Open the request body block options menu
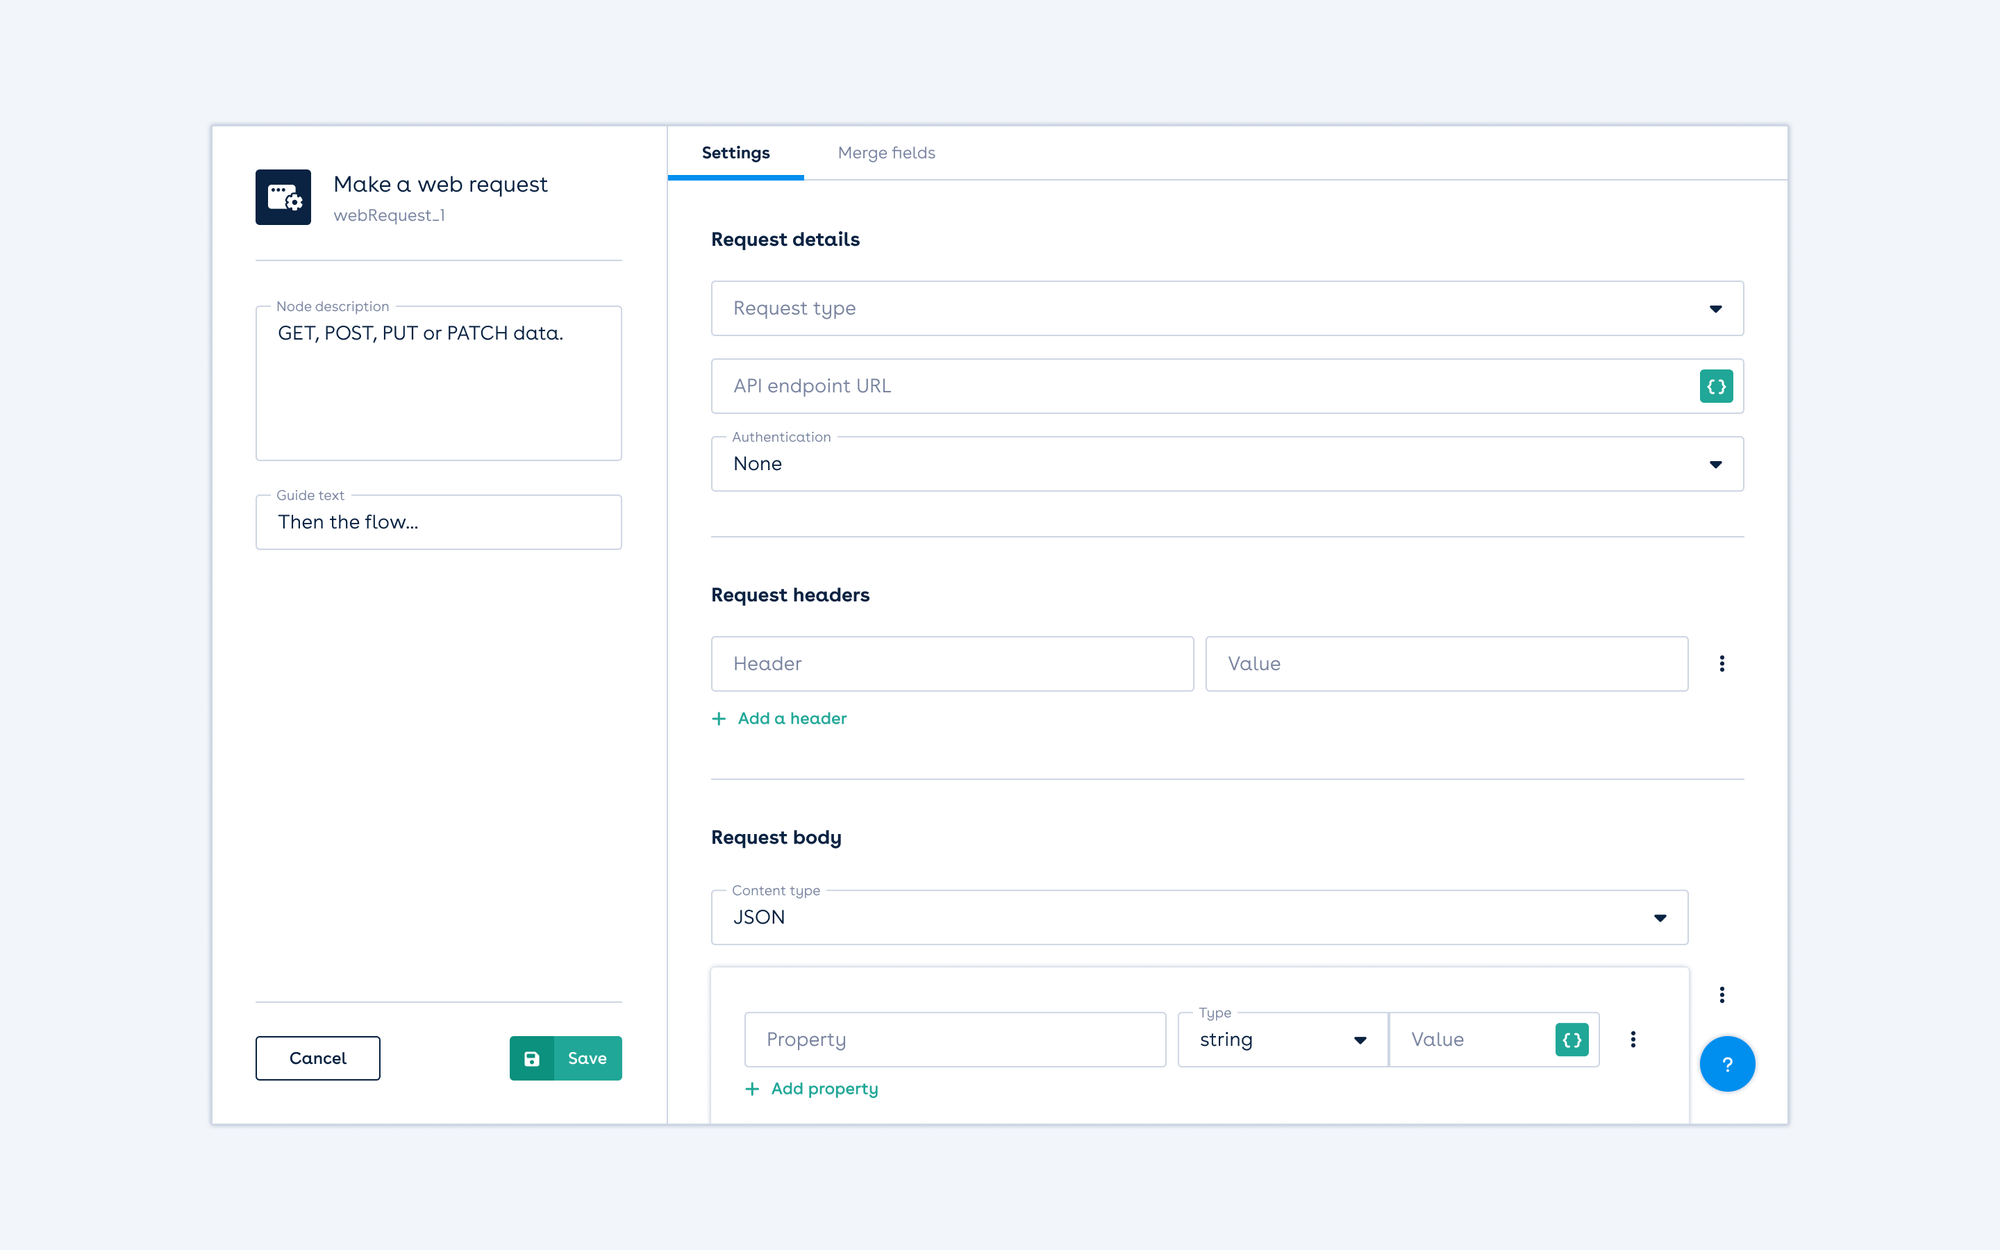 coord(1722,995)
